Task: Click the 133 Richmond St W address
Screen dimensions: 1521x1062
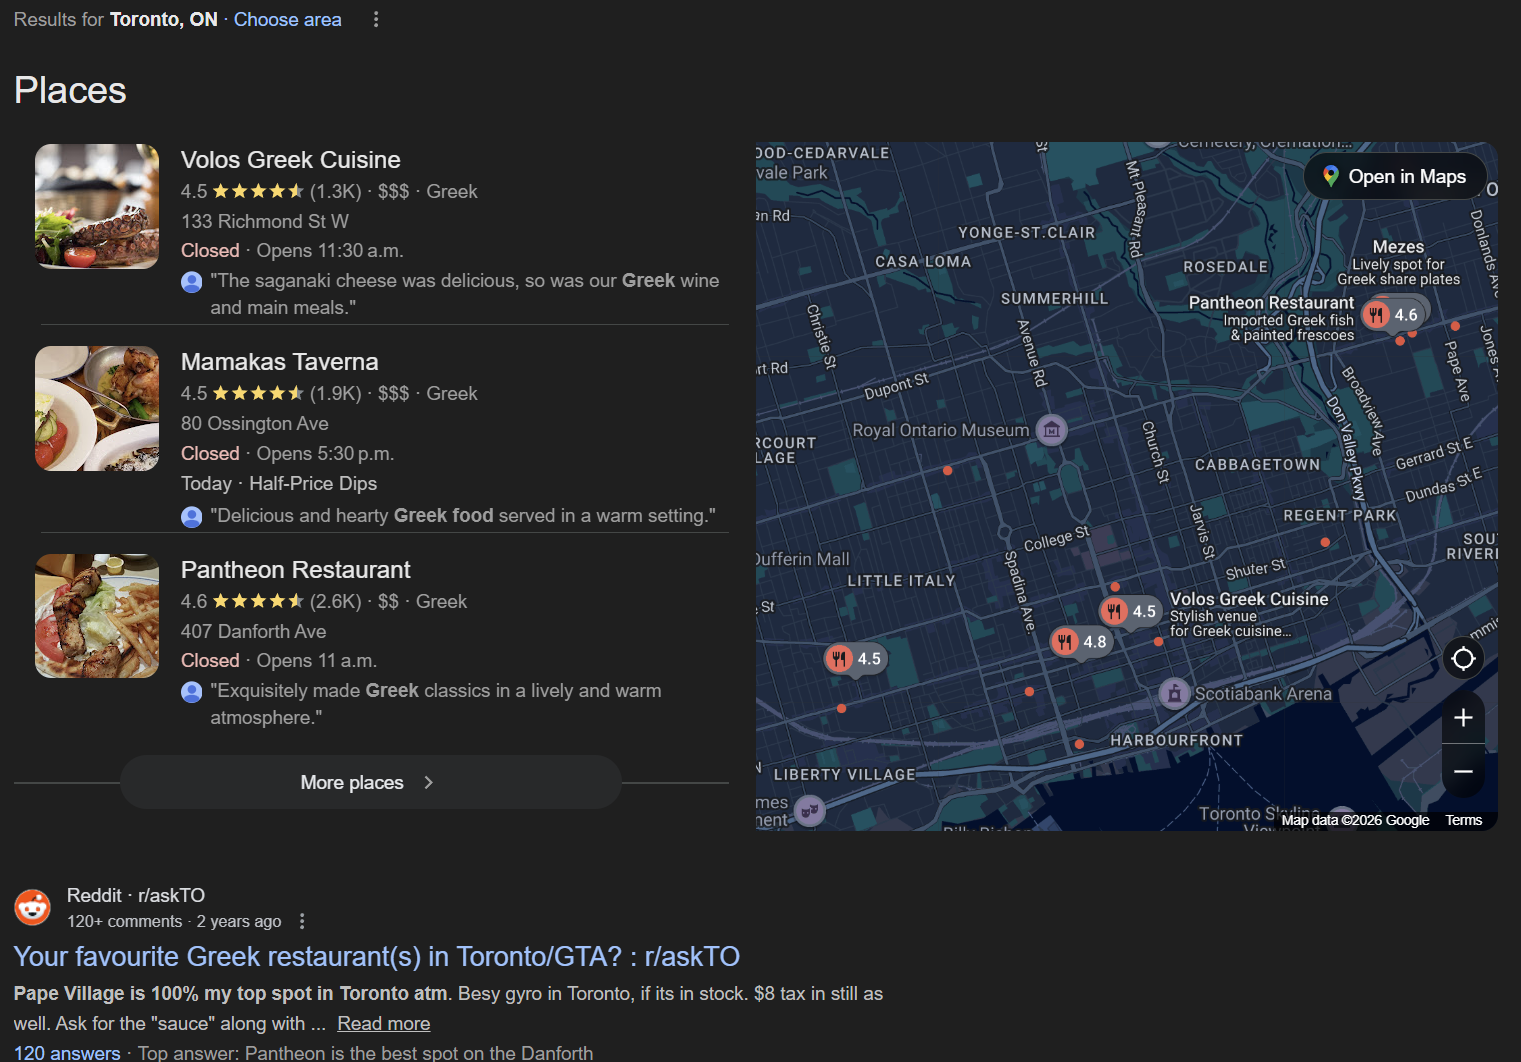Action: (x=265, y=221)
